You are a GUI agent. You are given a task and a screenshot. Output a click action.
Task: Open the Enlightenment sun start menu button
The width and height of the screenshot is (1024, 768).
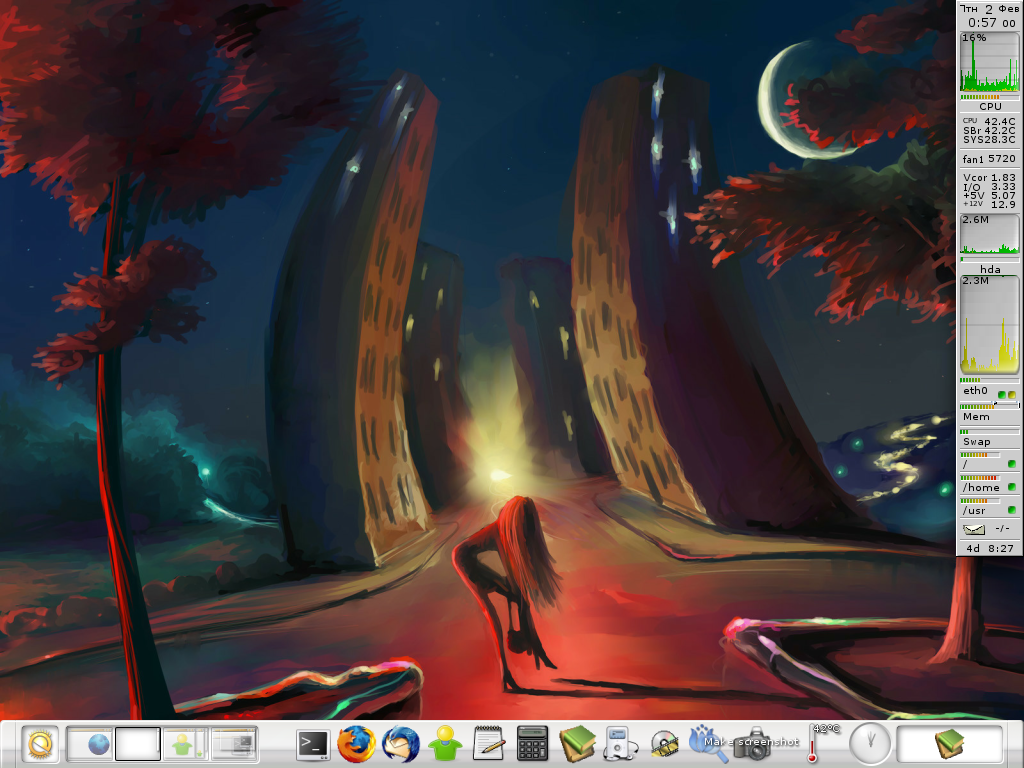40,744
